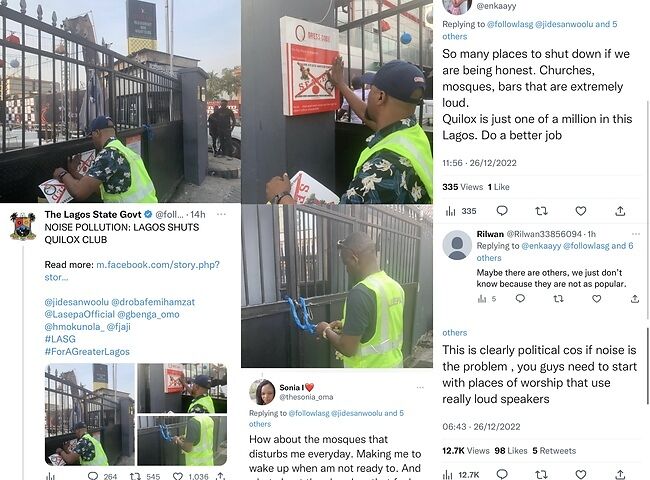This screenshot has height=480, width=650.
Task: Open reply bubble under enkaayy tweet
Action: click(x=502, y=211)
